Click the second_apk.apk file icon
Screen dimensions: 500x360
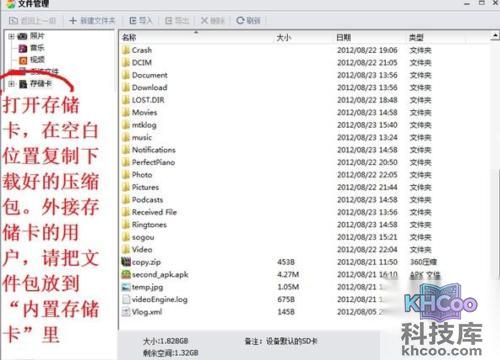pos(126,274)
